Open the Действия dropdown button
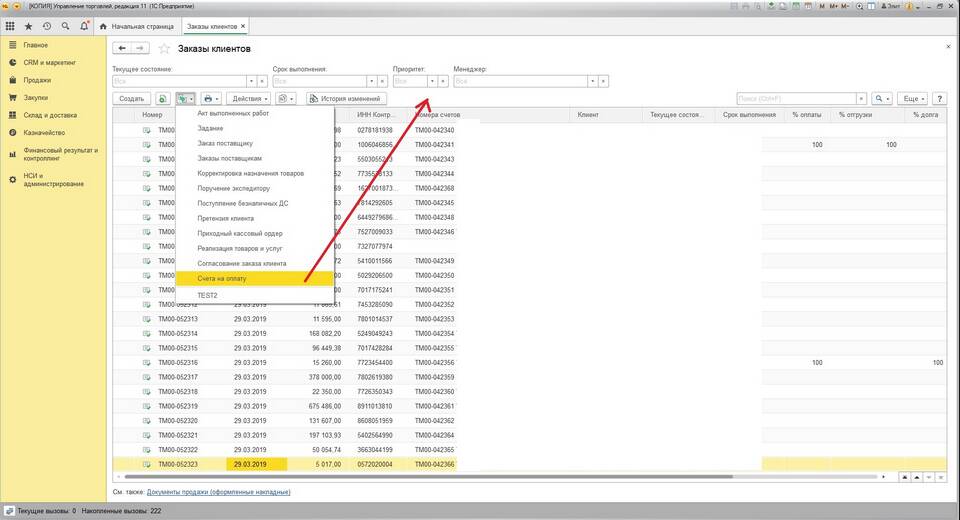Image resolution: width=960 pixels, height=520 pixels. point(249,99)
